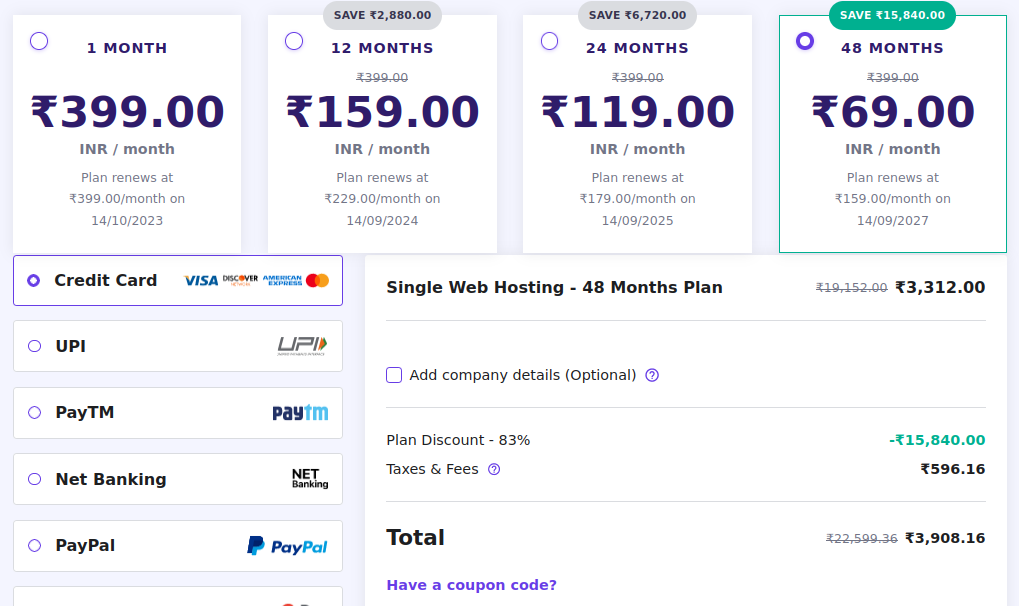Select Net Banking as payment method
Viewport: 1019px width, 606px height.
[x=35, y=479]
